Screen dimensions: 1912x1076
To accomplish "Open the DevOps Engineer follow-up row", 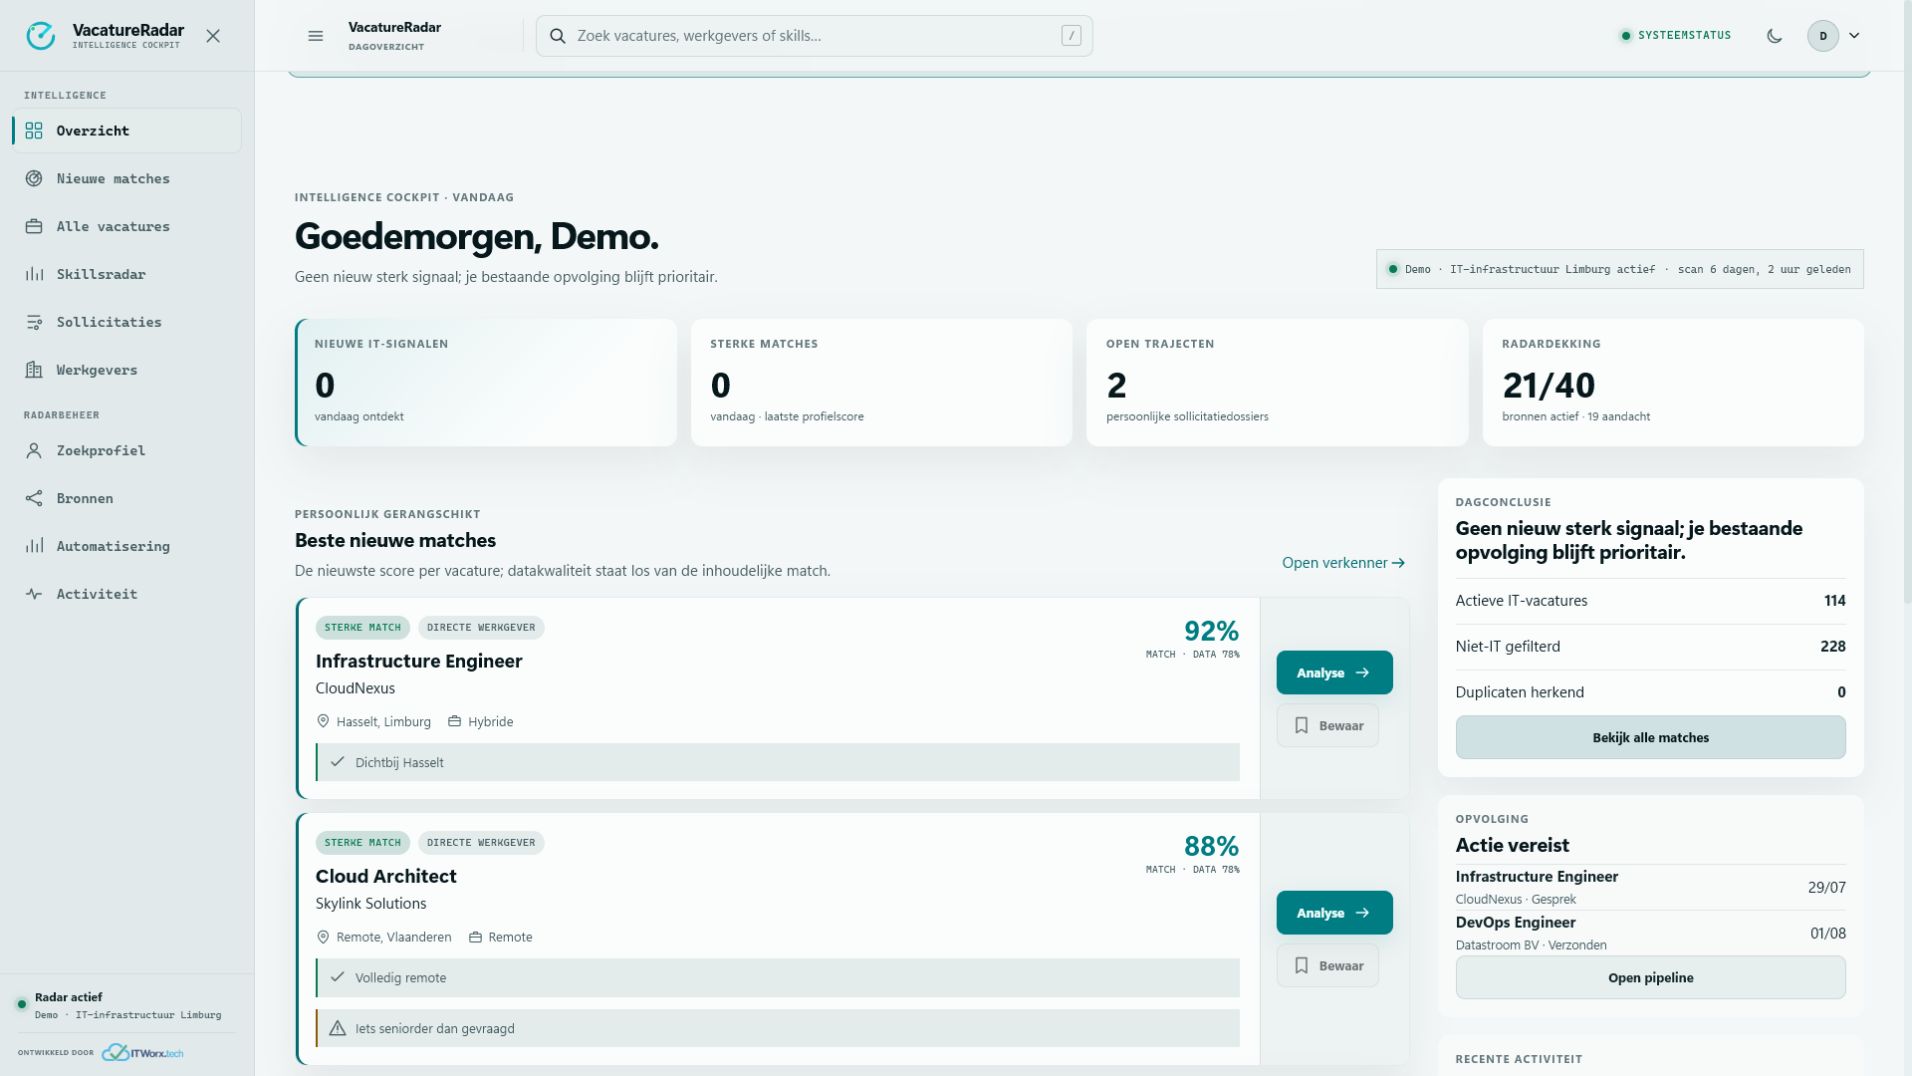I will pos(1650,933).
